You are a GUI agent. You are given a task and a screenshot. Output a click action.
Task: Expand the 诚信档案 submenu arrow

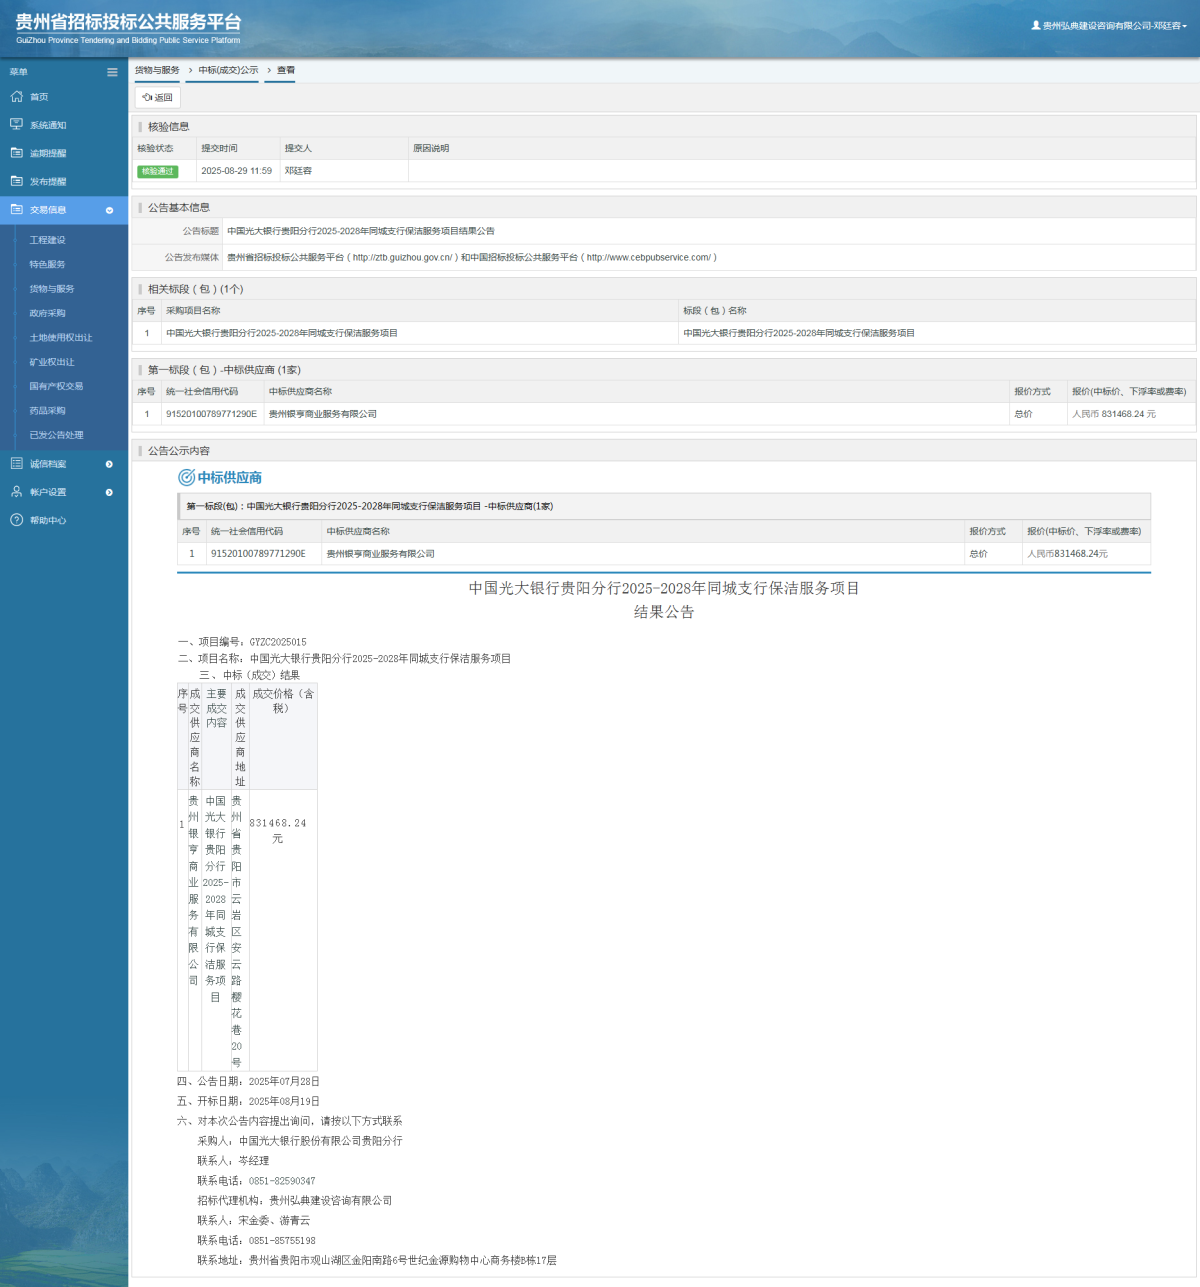(109, 464)
